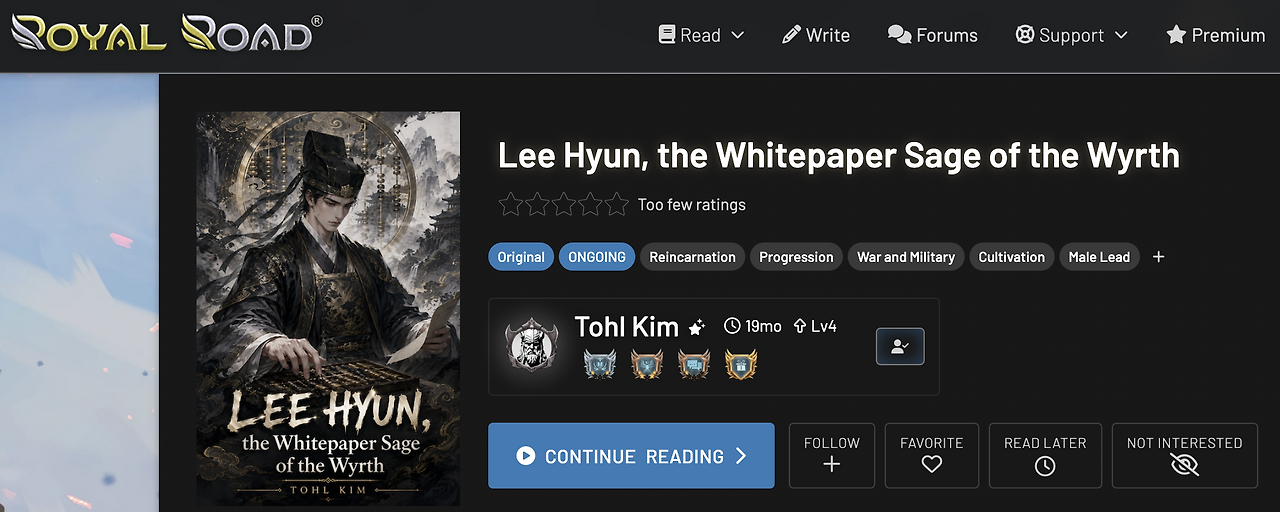The width and height of the screenshot is (1280, 512).
Task: Click the chat bubbles icon beside Forums
Action: pyautogui.click(x=899, y=35)
